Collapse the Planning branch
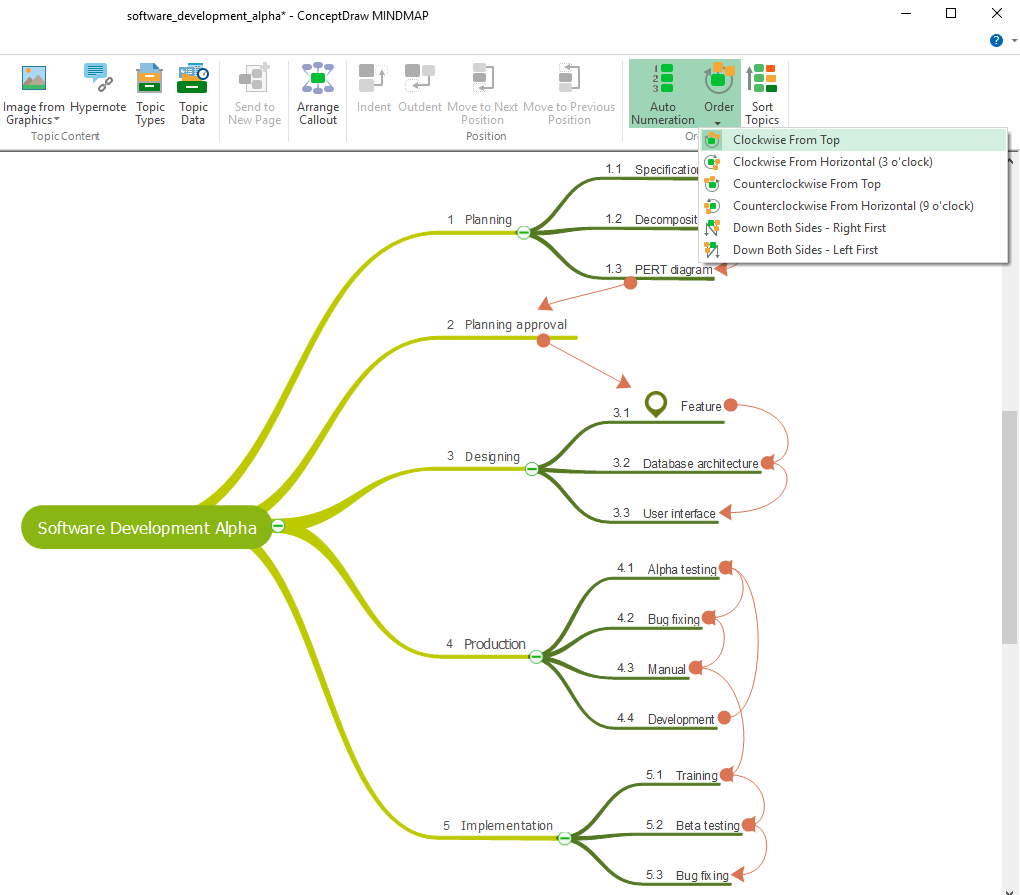 pyautogui.click(x=523, y=231)
